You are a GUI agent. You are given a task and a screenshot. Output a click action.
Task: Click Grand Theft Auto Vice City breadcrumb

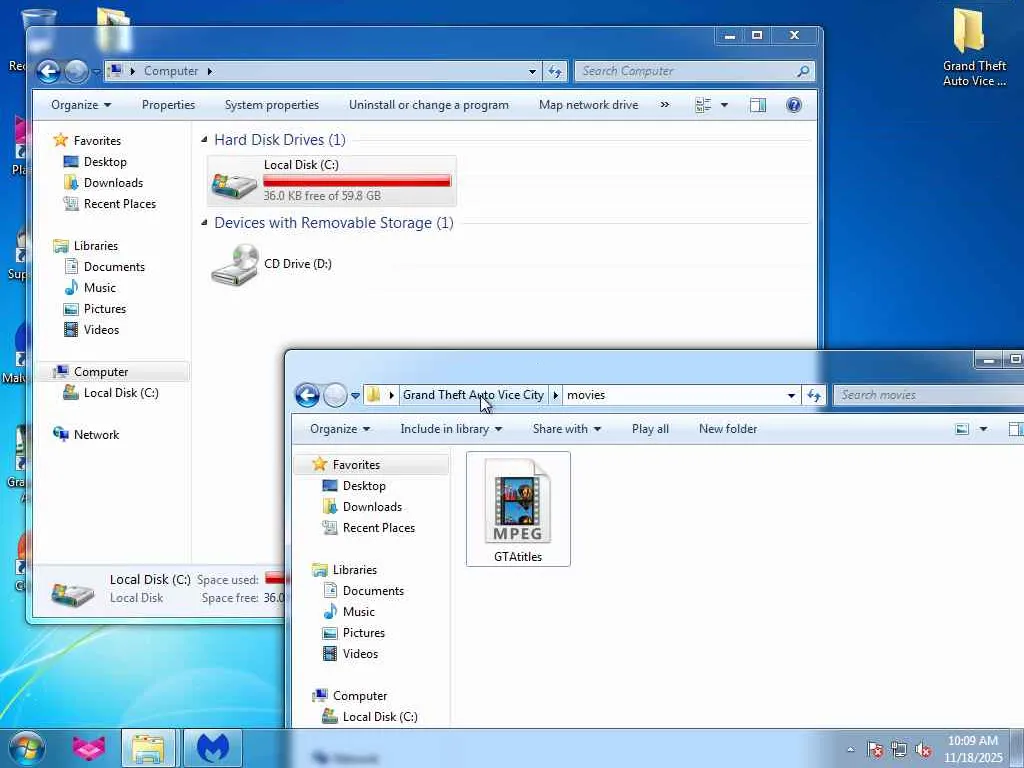[x=473, y=395]
